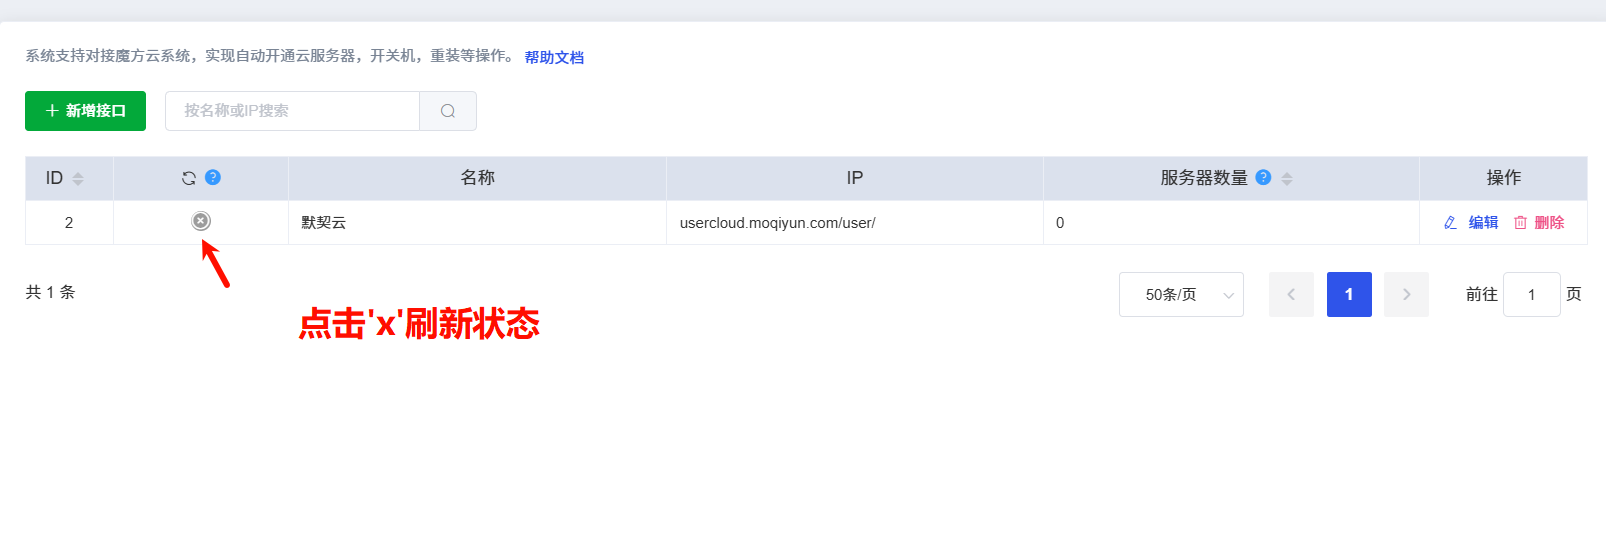The image size is (1606, 557).
Task: Sort by ID column arrows
Action: (x=78, y=179)
